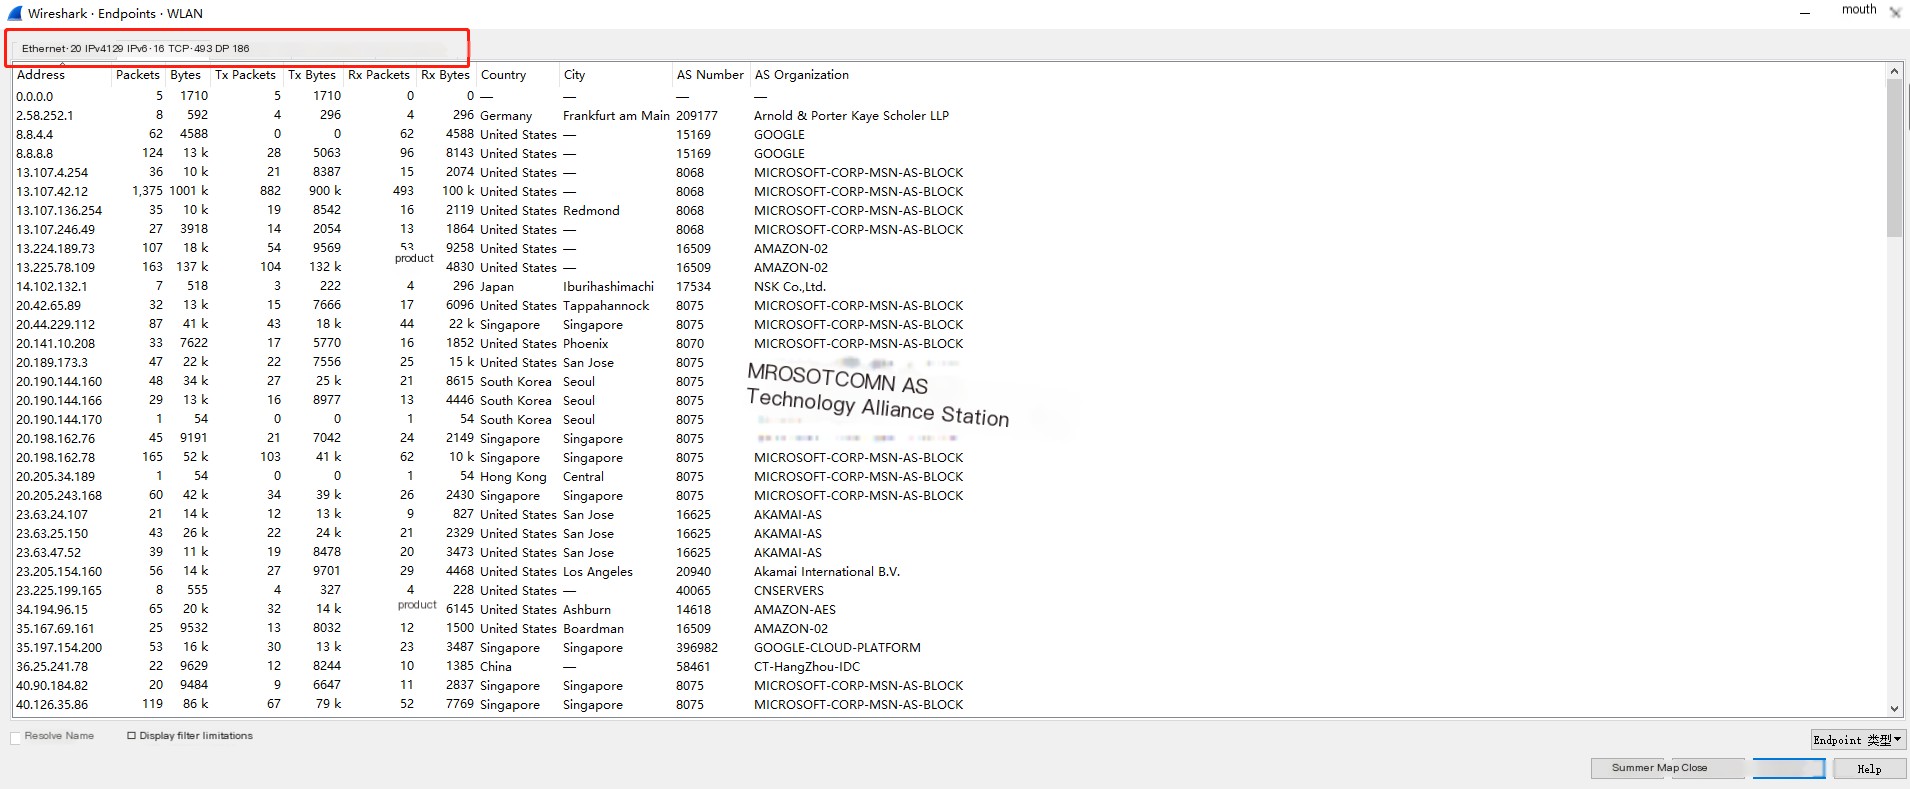The width and height of the screenshot is (1910, 789).
Task: Select the 36.25.241.78 China row
Action: [948, 666]
